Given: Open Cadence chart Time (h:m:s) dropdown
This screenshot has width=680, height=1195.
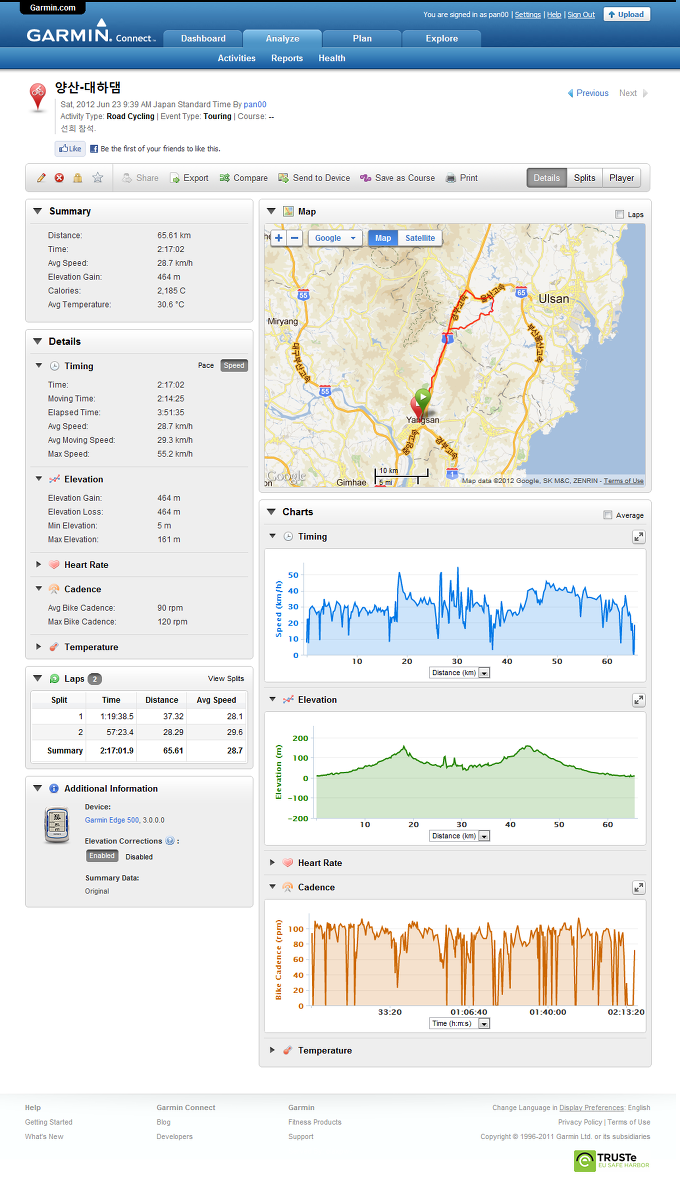Looking at the screenshot, I should (x=460, y=1024).
